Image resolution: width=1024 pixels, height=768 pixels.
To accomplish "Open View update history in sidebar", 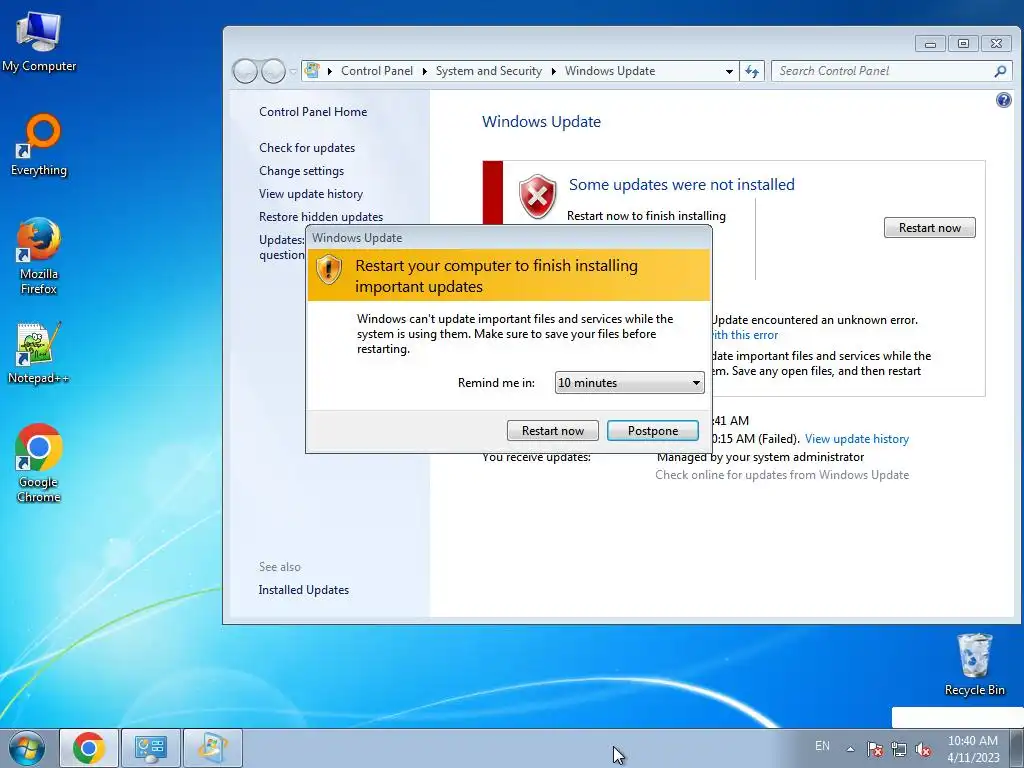I will [311, 194].
